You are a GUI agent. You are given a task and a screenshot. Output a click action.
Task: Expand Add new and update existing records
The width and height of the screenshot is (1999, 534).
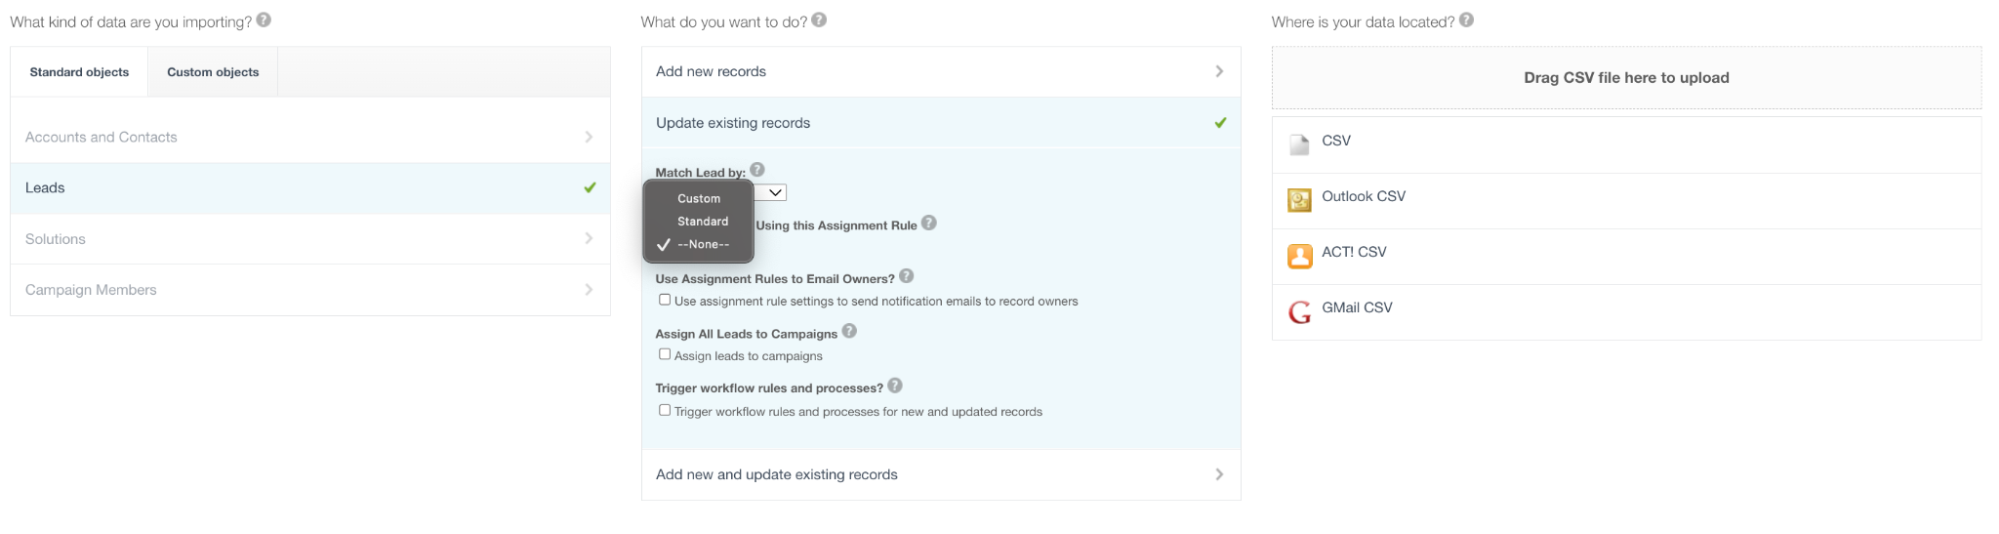[x=941, y=474]
